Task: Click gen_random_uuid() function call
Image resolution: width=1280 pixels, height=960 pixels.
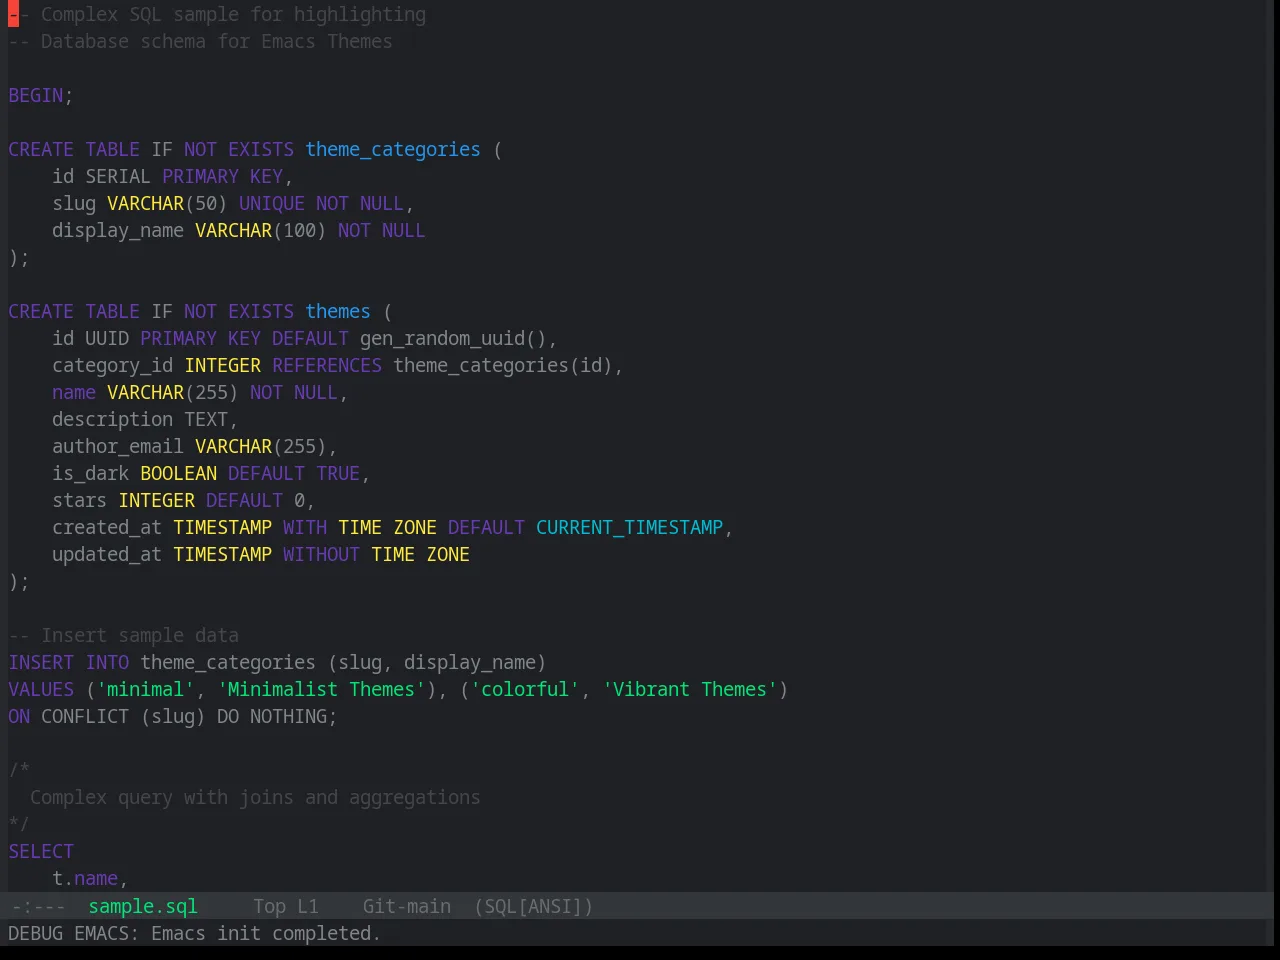Action: tap(453, 338)
